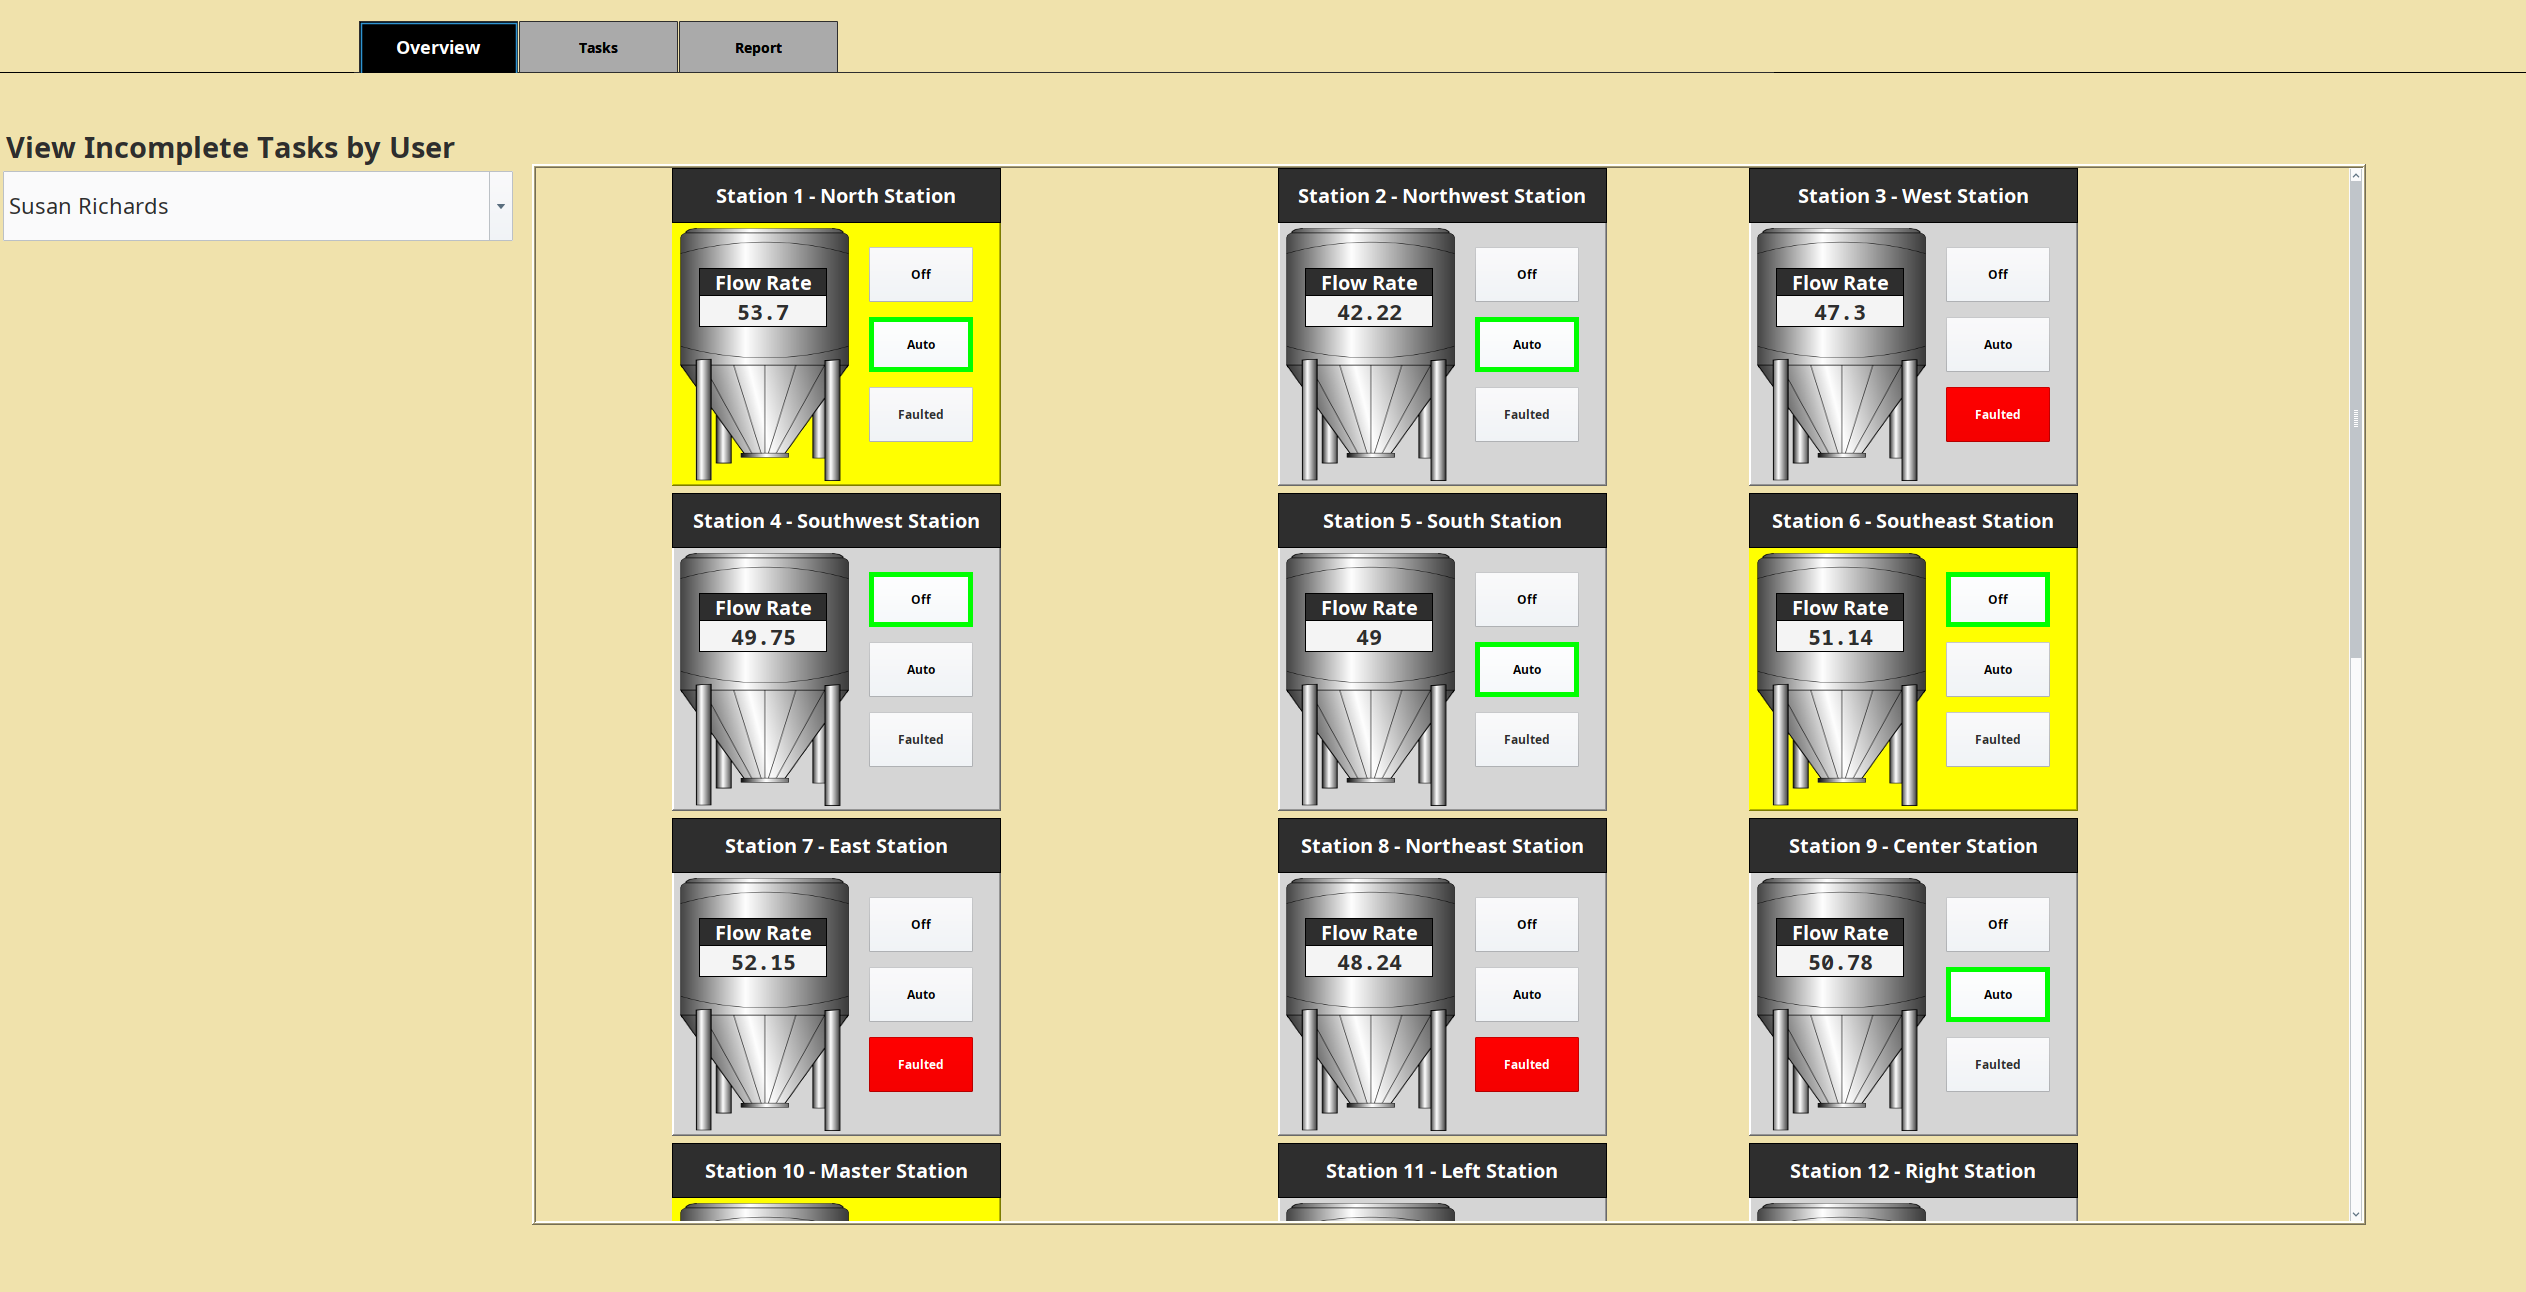Click Station 3 flow rate value 47.3

click(1840, 312)
